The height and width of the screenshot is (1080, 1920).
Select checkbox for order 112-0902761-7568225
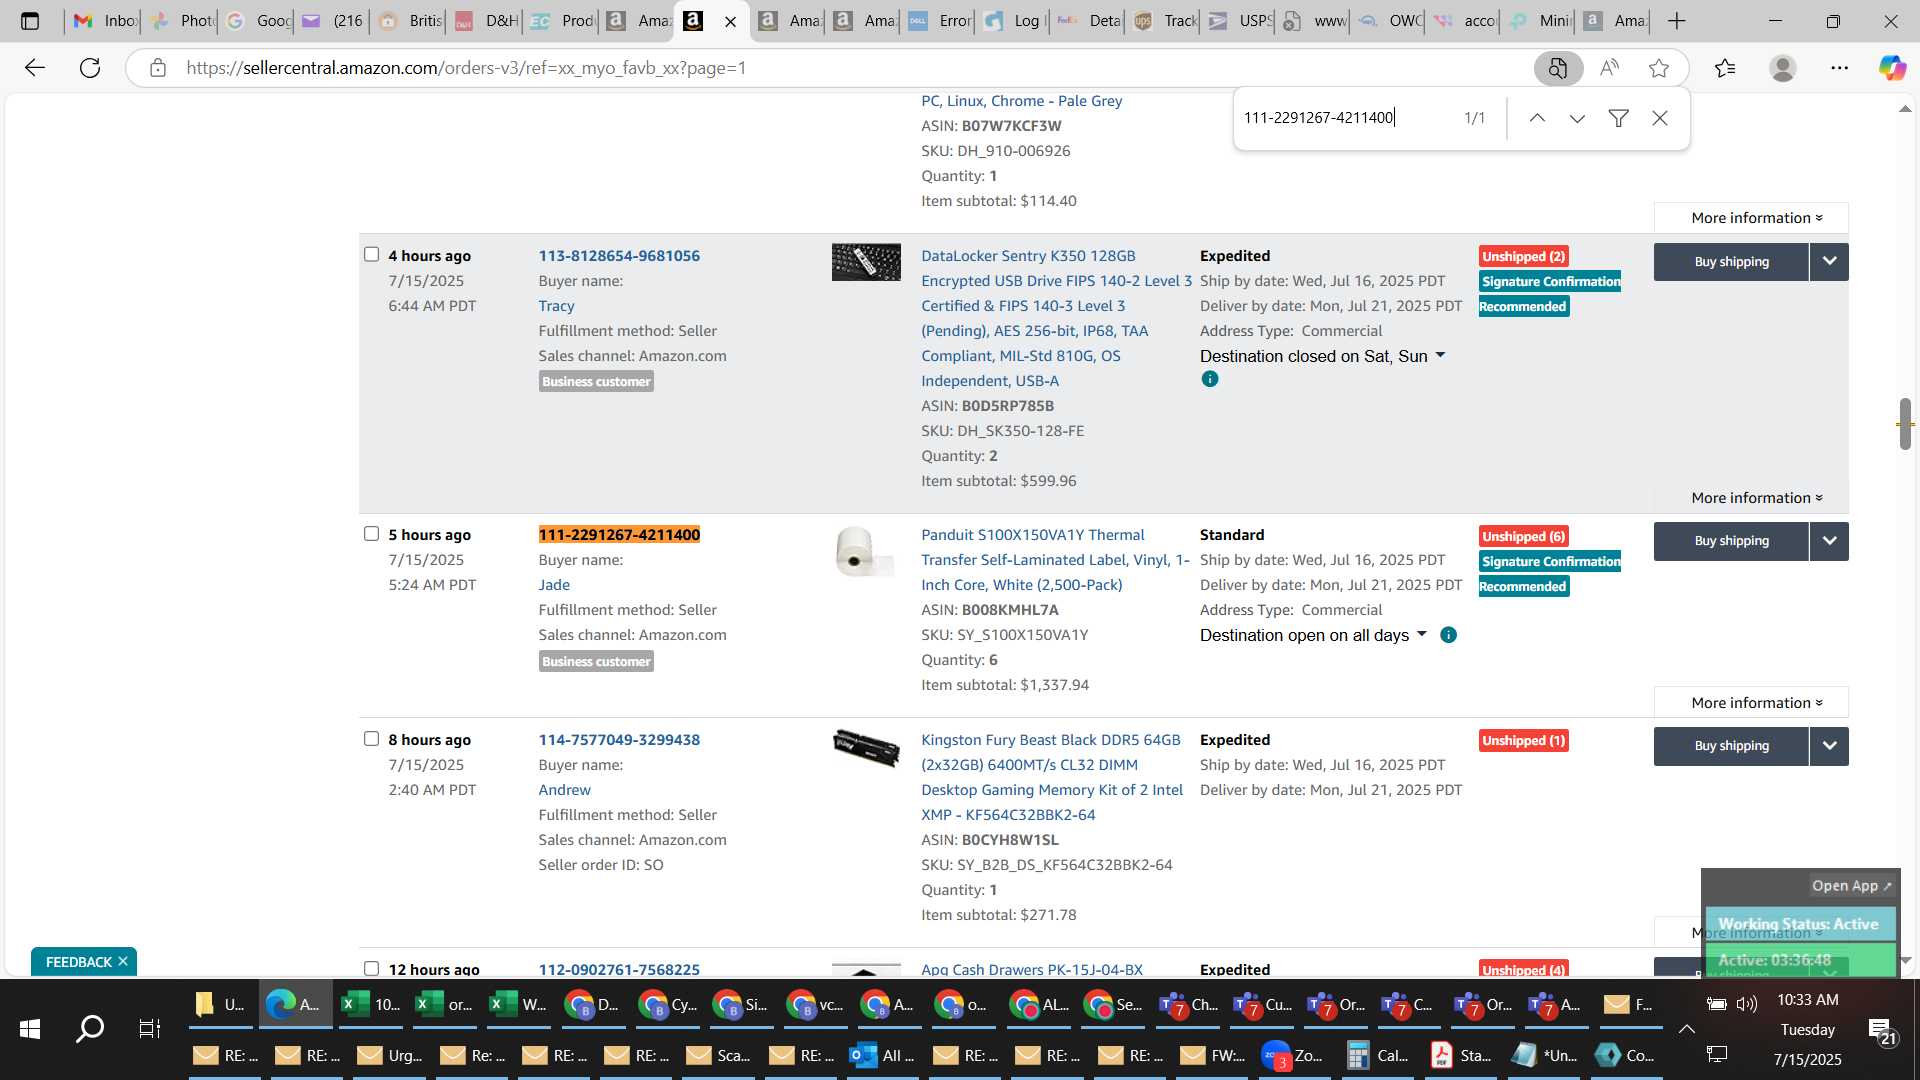pos(371,968)
